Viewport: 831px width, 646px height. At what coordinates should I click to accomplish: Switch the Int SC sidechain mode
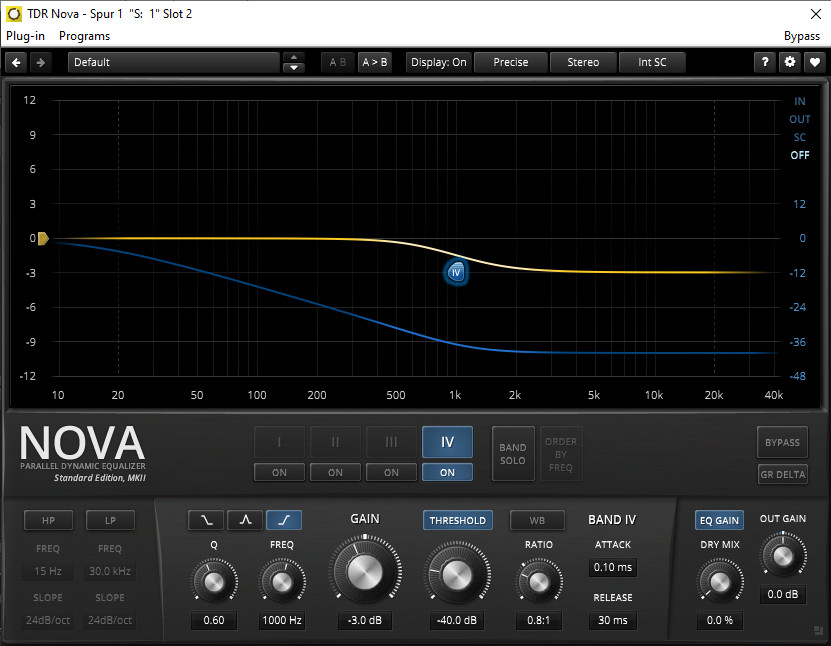pyautogui.click(x=652, y=63)
